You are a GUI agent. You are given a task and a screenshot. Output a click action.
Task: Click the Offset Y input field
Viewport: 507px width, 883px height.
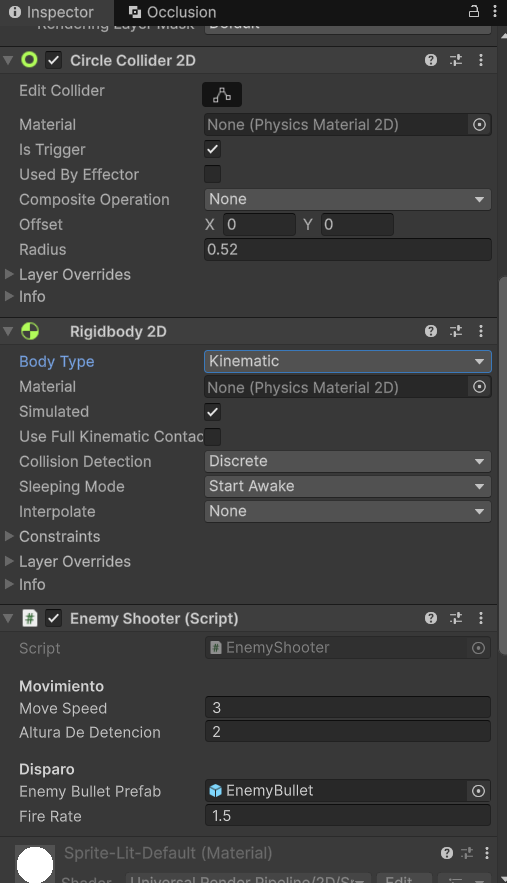pos(357,224)
